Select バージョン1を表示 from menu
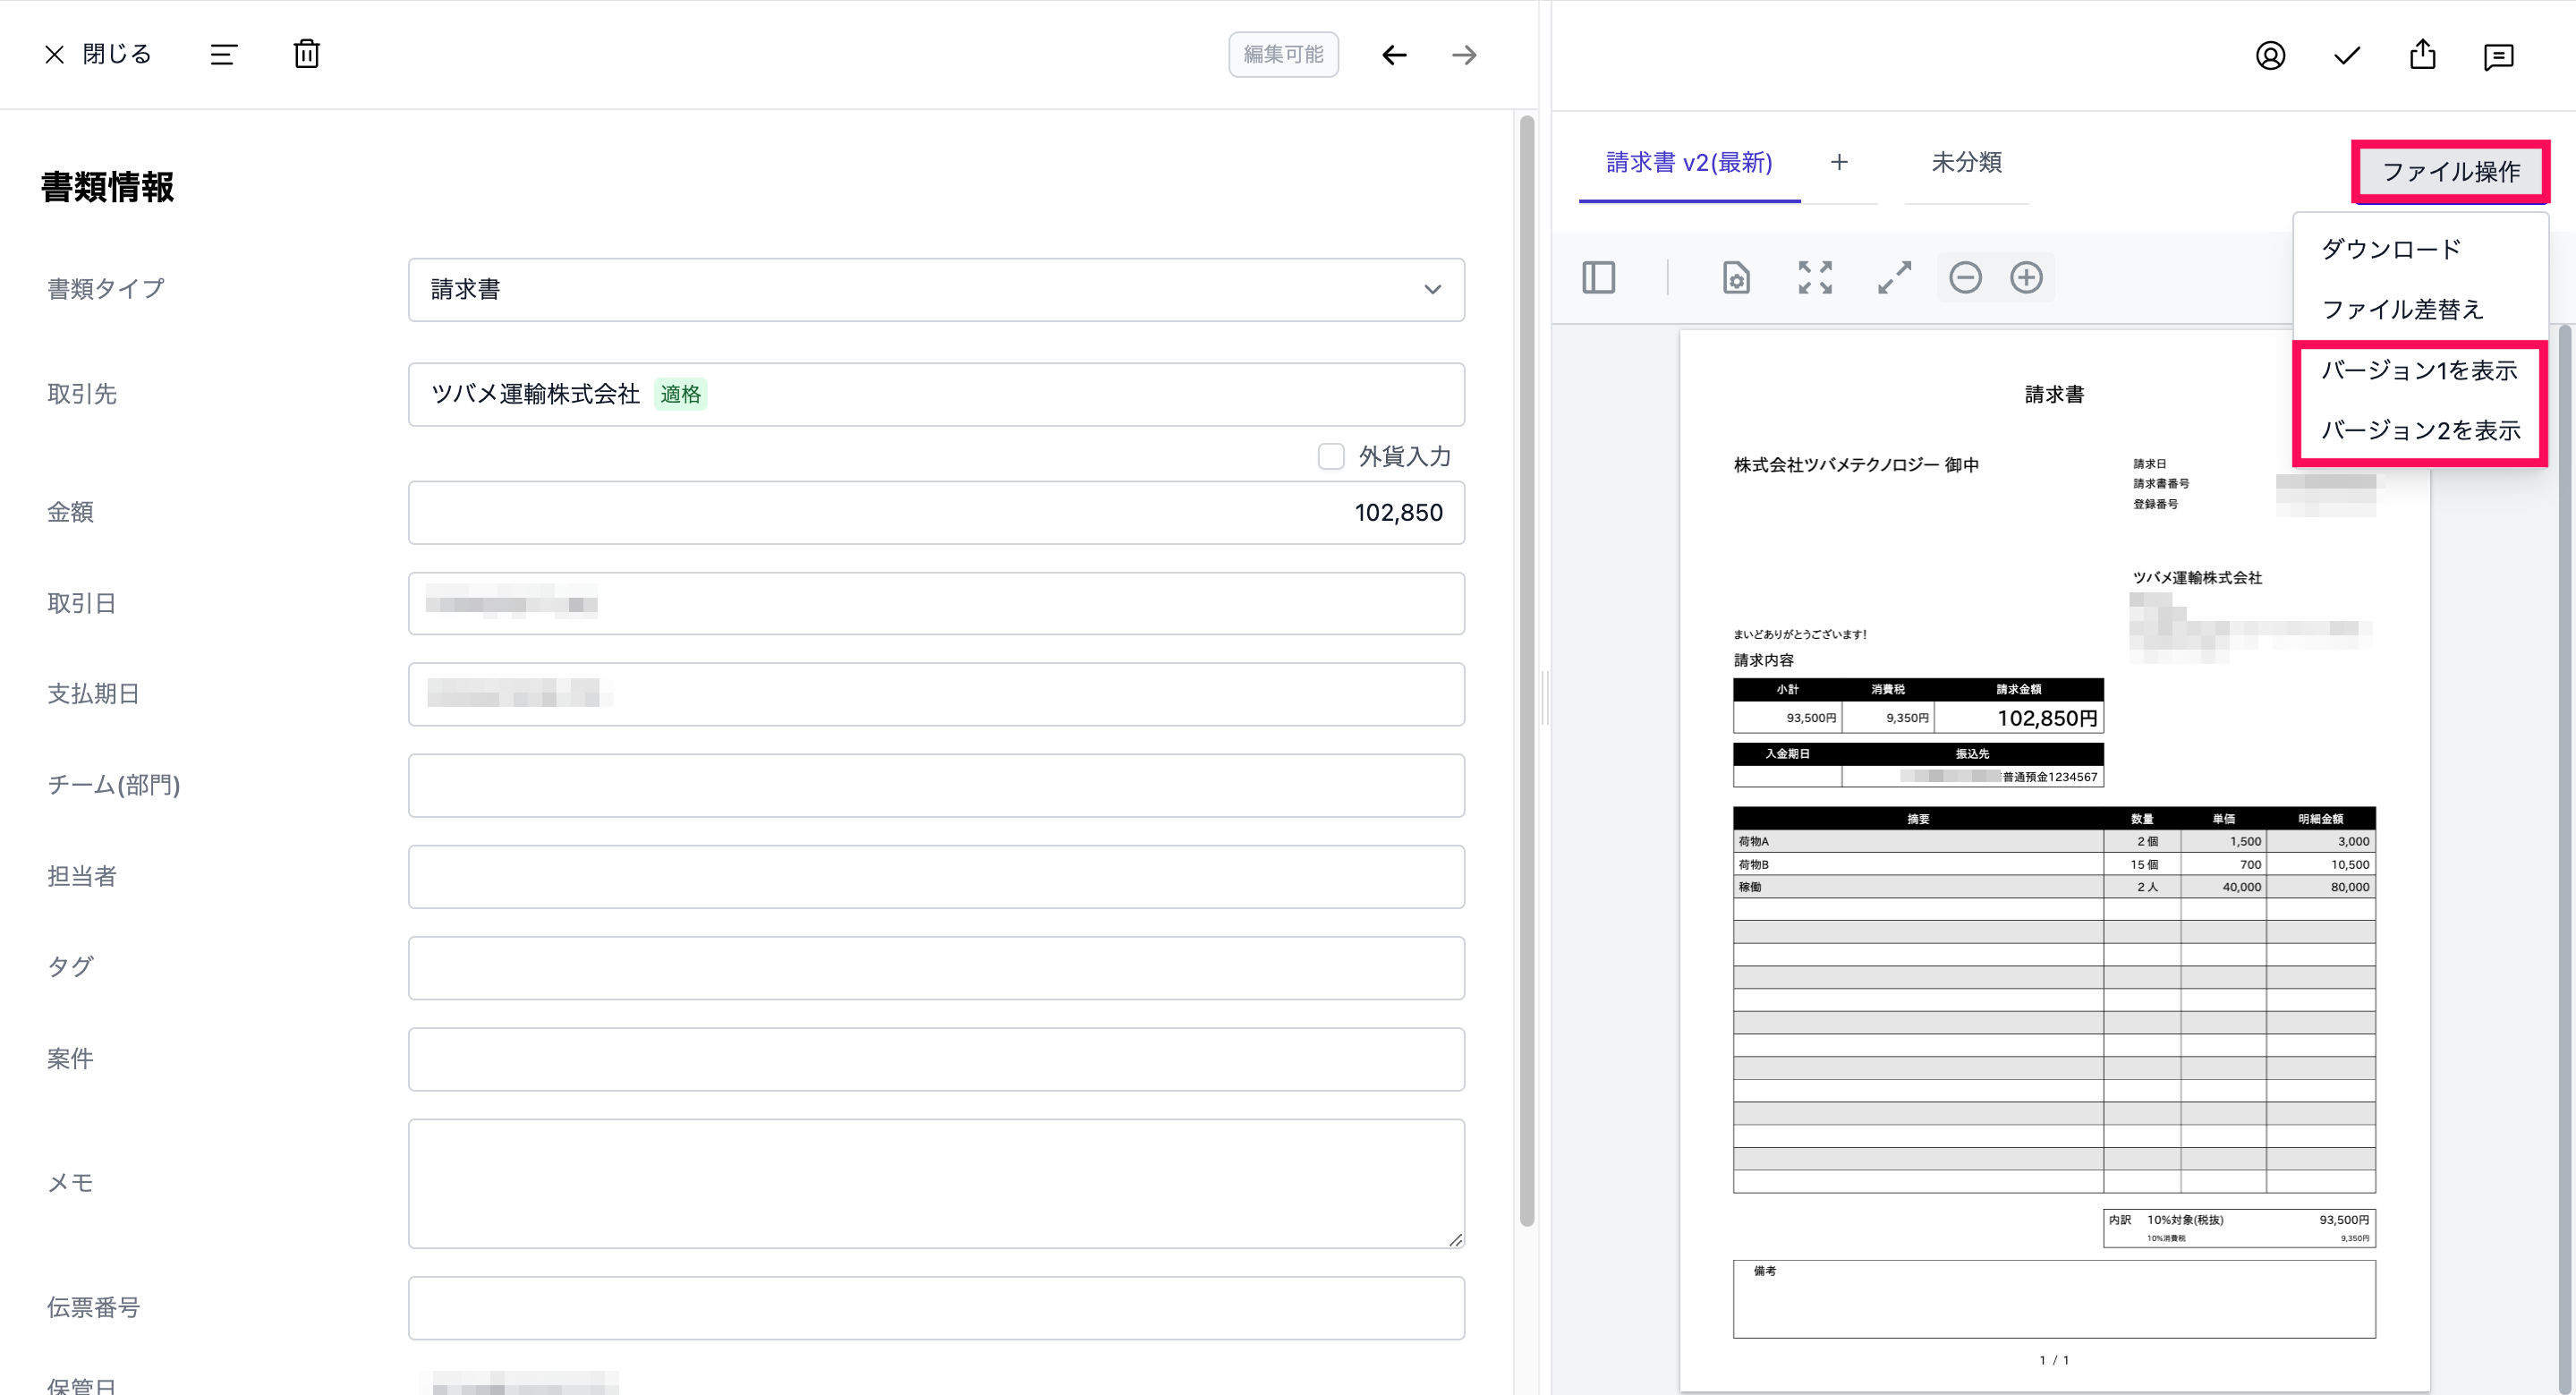The height and width of the screenshot is (1395, 2576). (2418, 370)
